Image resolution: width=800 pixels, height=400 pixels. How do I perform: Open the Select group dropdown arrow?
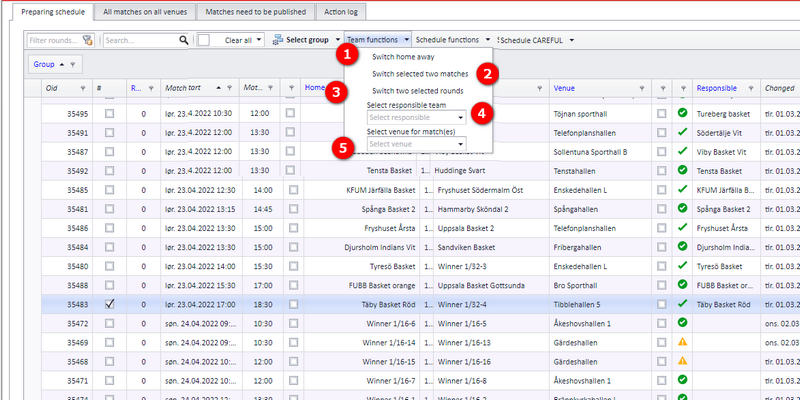click(x=338, y=40)
